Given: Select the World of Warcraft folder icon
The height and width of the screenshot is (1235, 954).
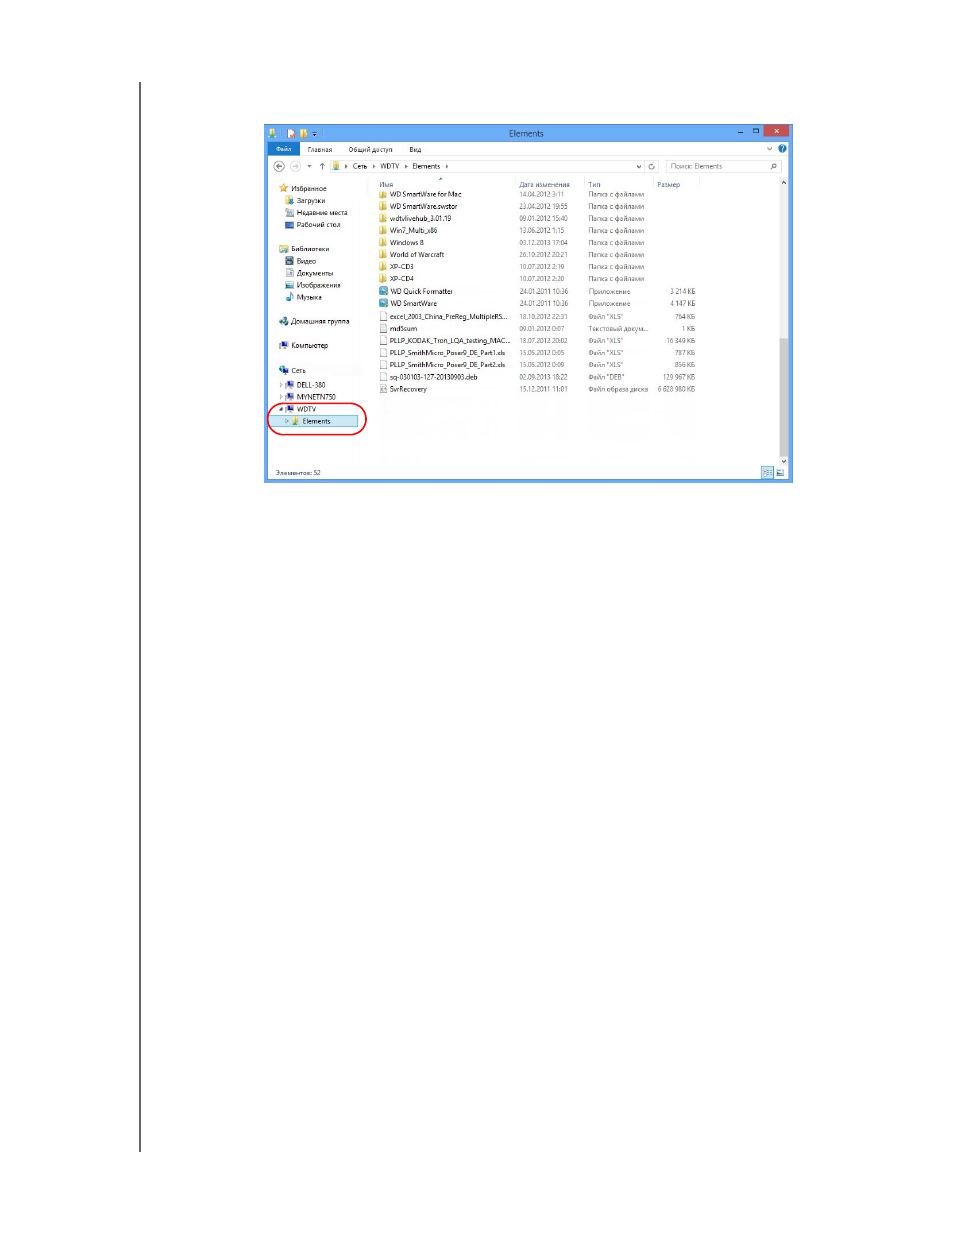Looking at the screenshot, I should [383, 254].
